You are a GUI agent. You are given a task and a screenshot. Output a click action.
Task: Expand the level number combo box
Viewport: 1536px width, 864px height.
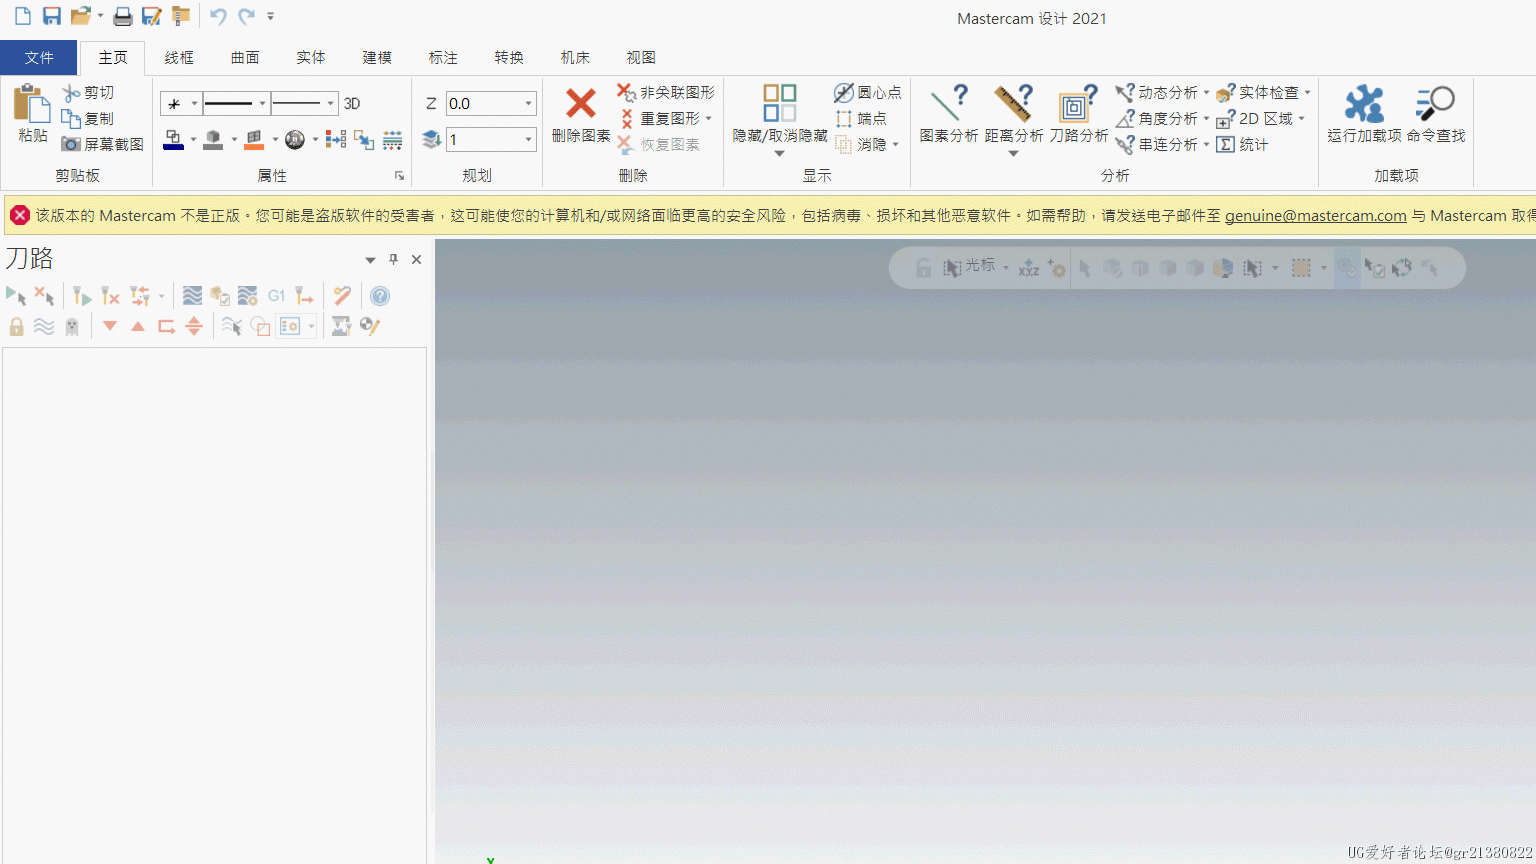tap(529, 139)
